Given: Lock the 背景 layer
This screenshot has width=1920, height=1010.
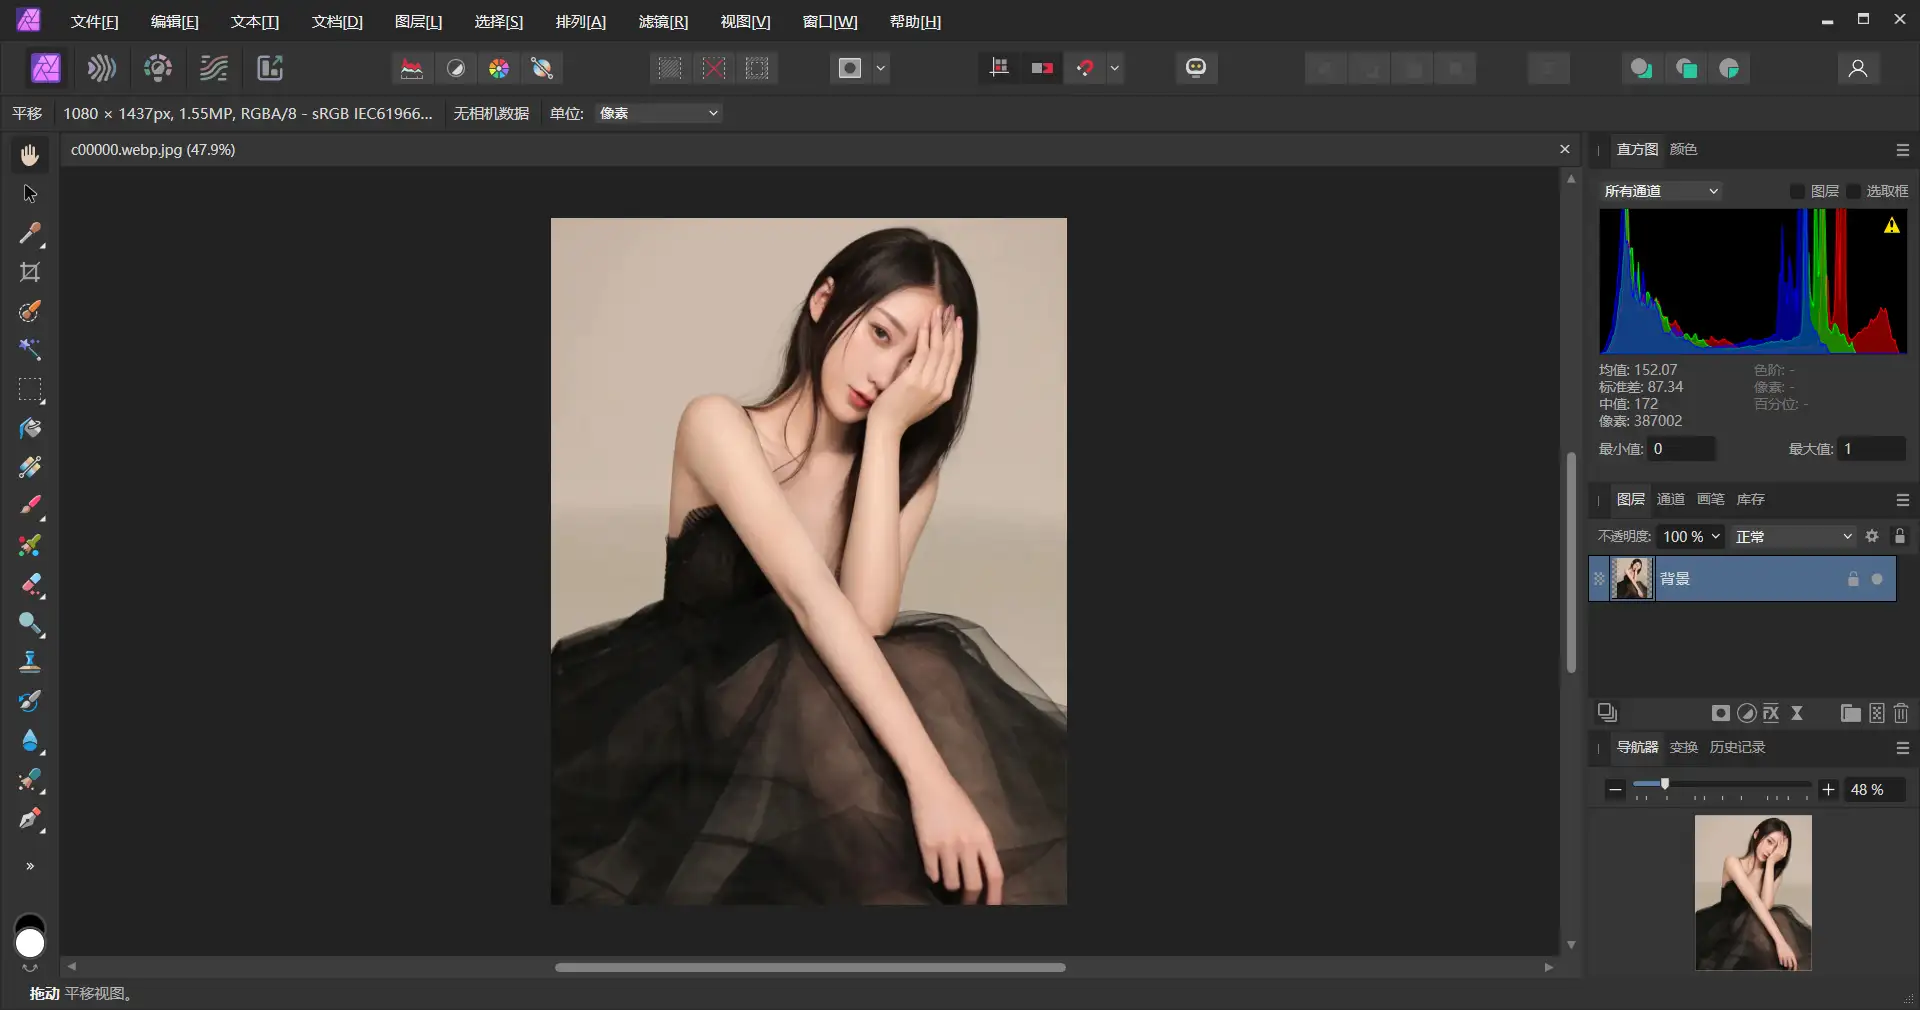Looking at the screenshot, I should pyautogui.click(x=1853, y=579).
